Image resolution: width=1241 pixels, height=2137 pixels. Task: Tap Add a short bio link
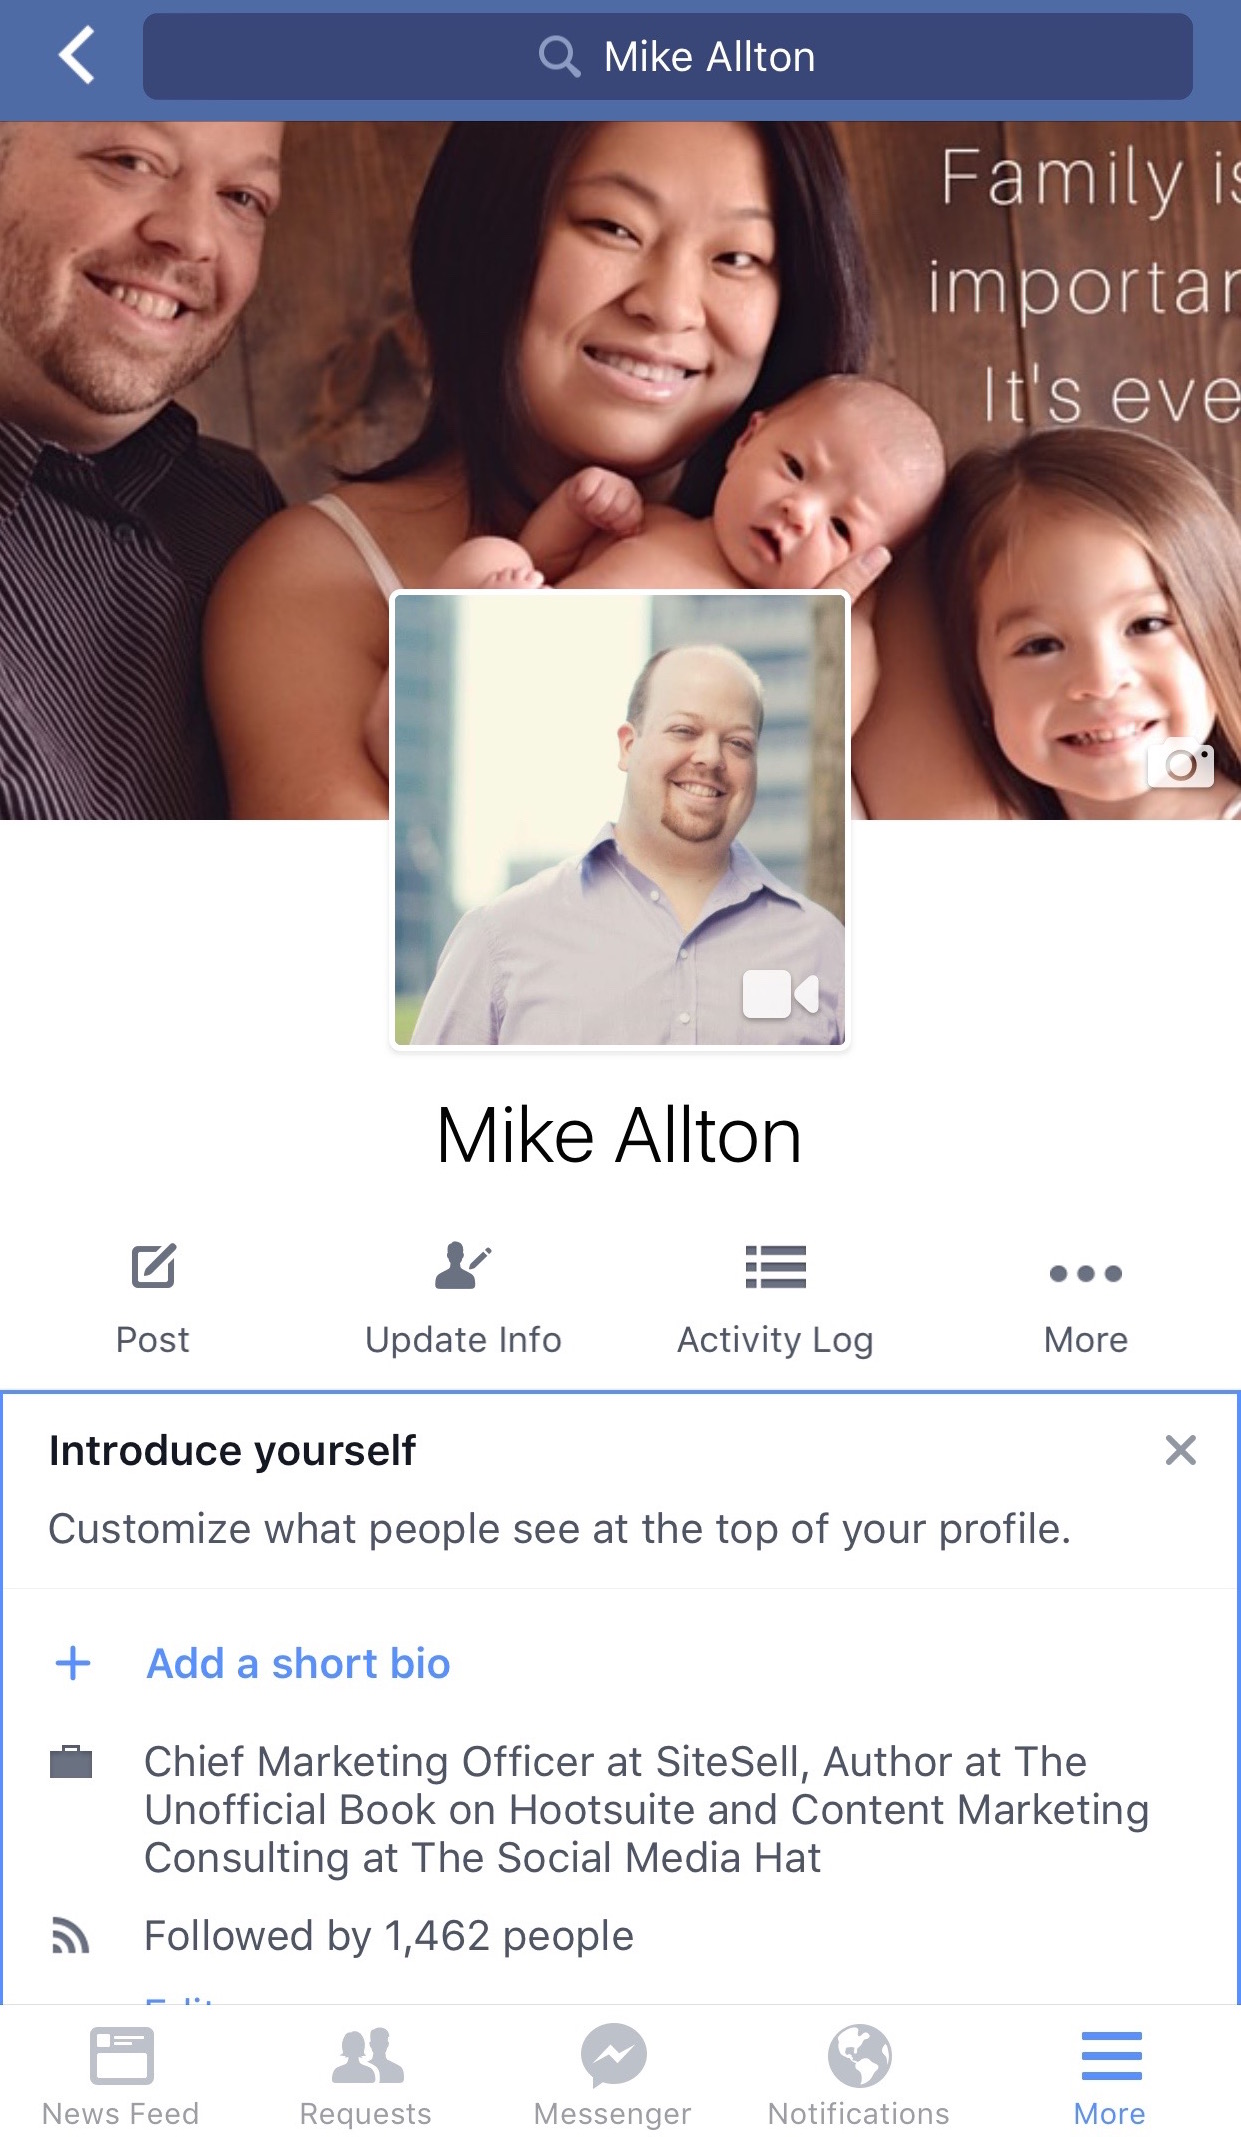pyautogui.click(x=298, y=1664)
